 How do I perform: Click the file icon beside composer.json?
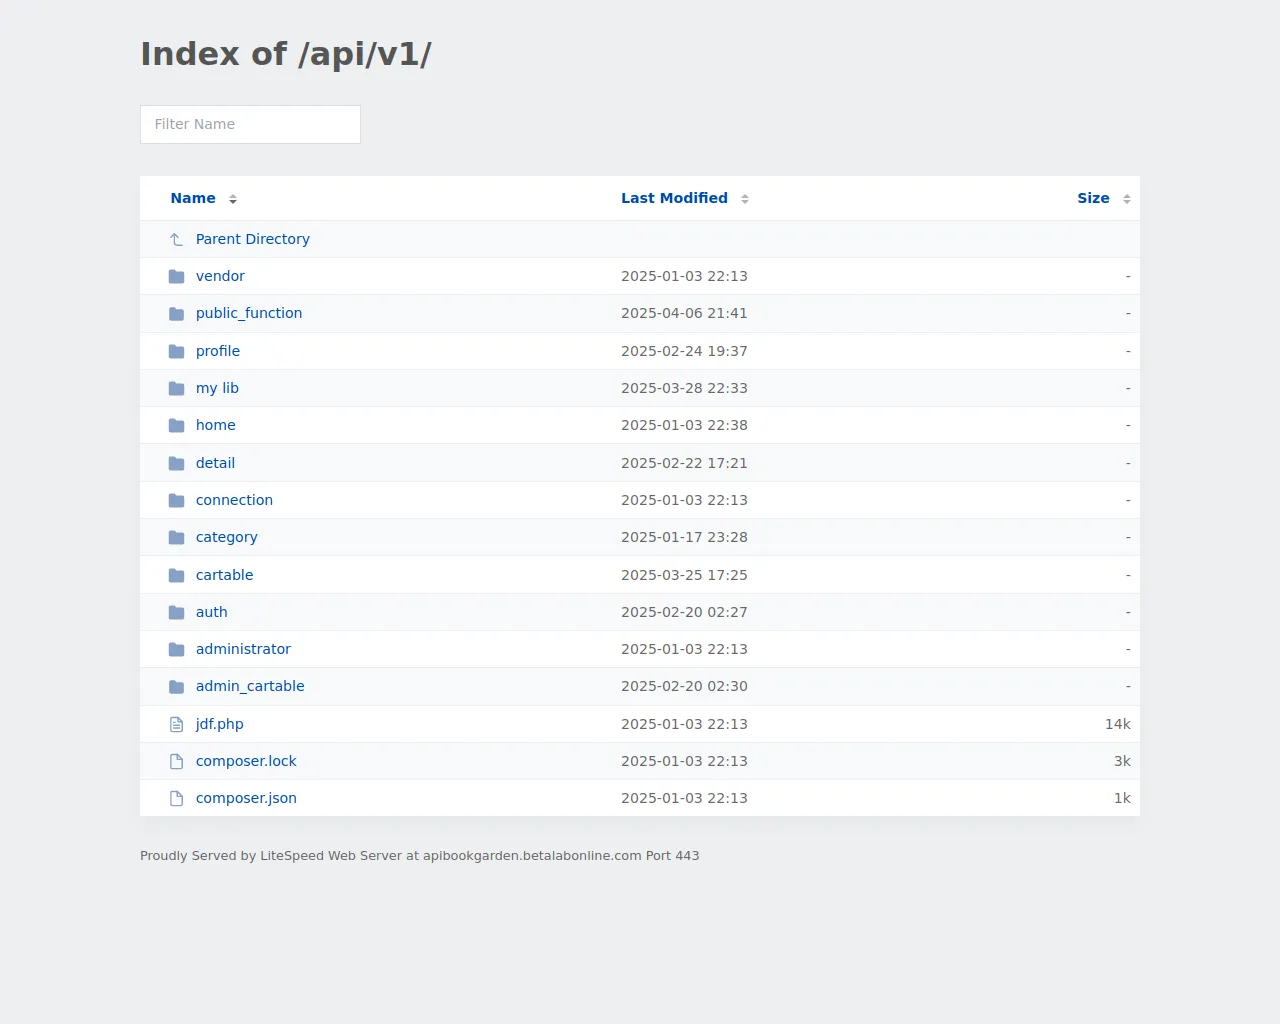coord(177,798)
